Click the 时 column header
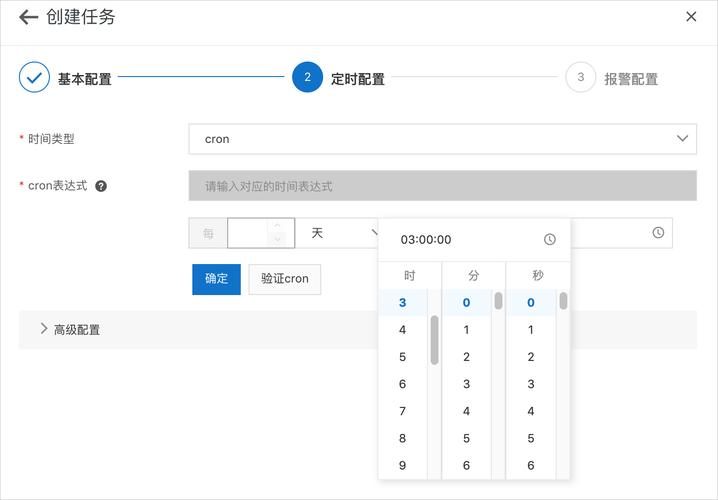Screen dimensions: 718x500 tap(409, 276)
